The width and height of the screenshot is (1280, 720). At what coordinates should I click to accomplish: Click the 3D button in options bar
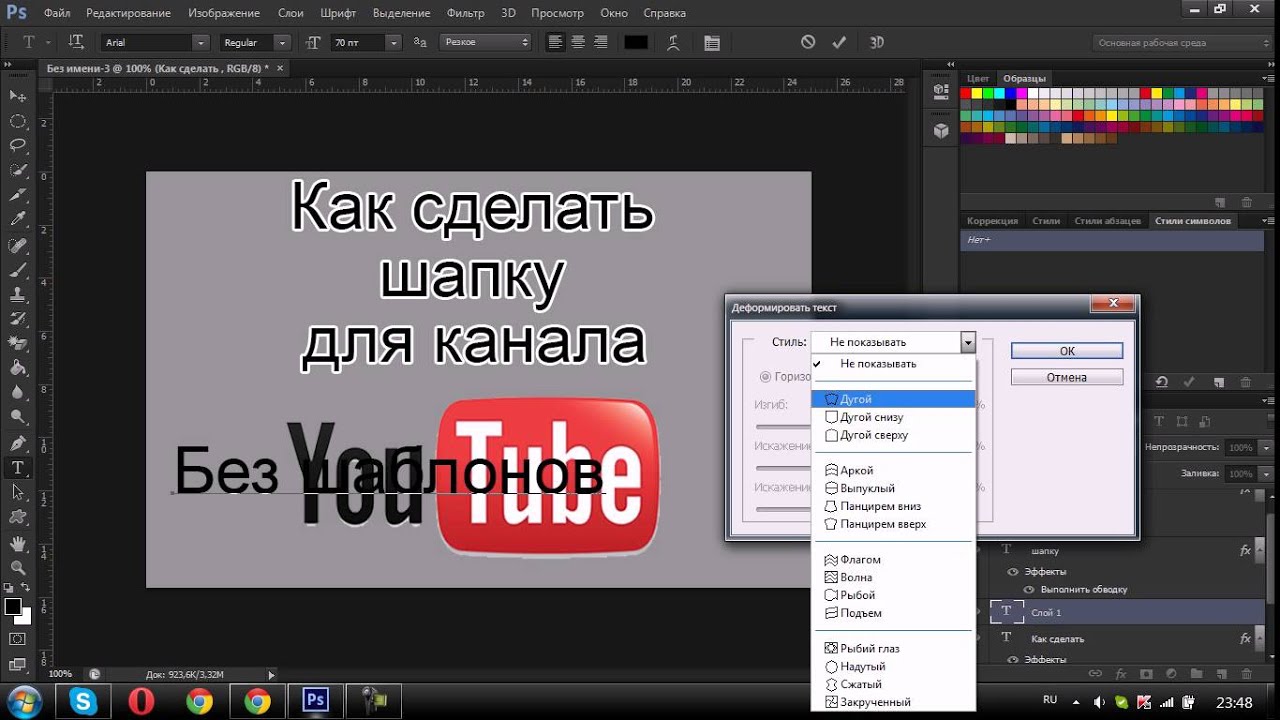[x=877, y=42]
